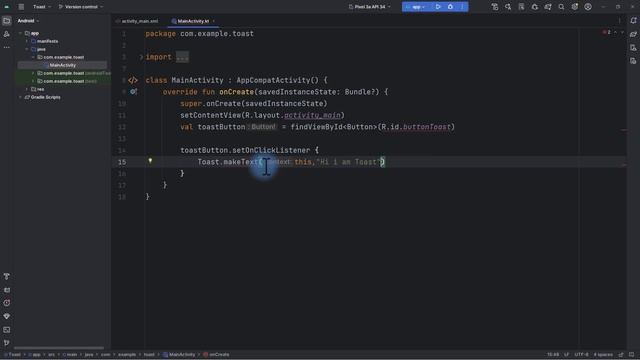This screenshot has width=640, height=360.
Task: Open the Problems tool window icon
Action: (7, 303)
